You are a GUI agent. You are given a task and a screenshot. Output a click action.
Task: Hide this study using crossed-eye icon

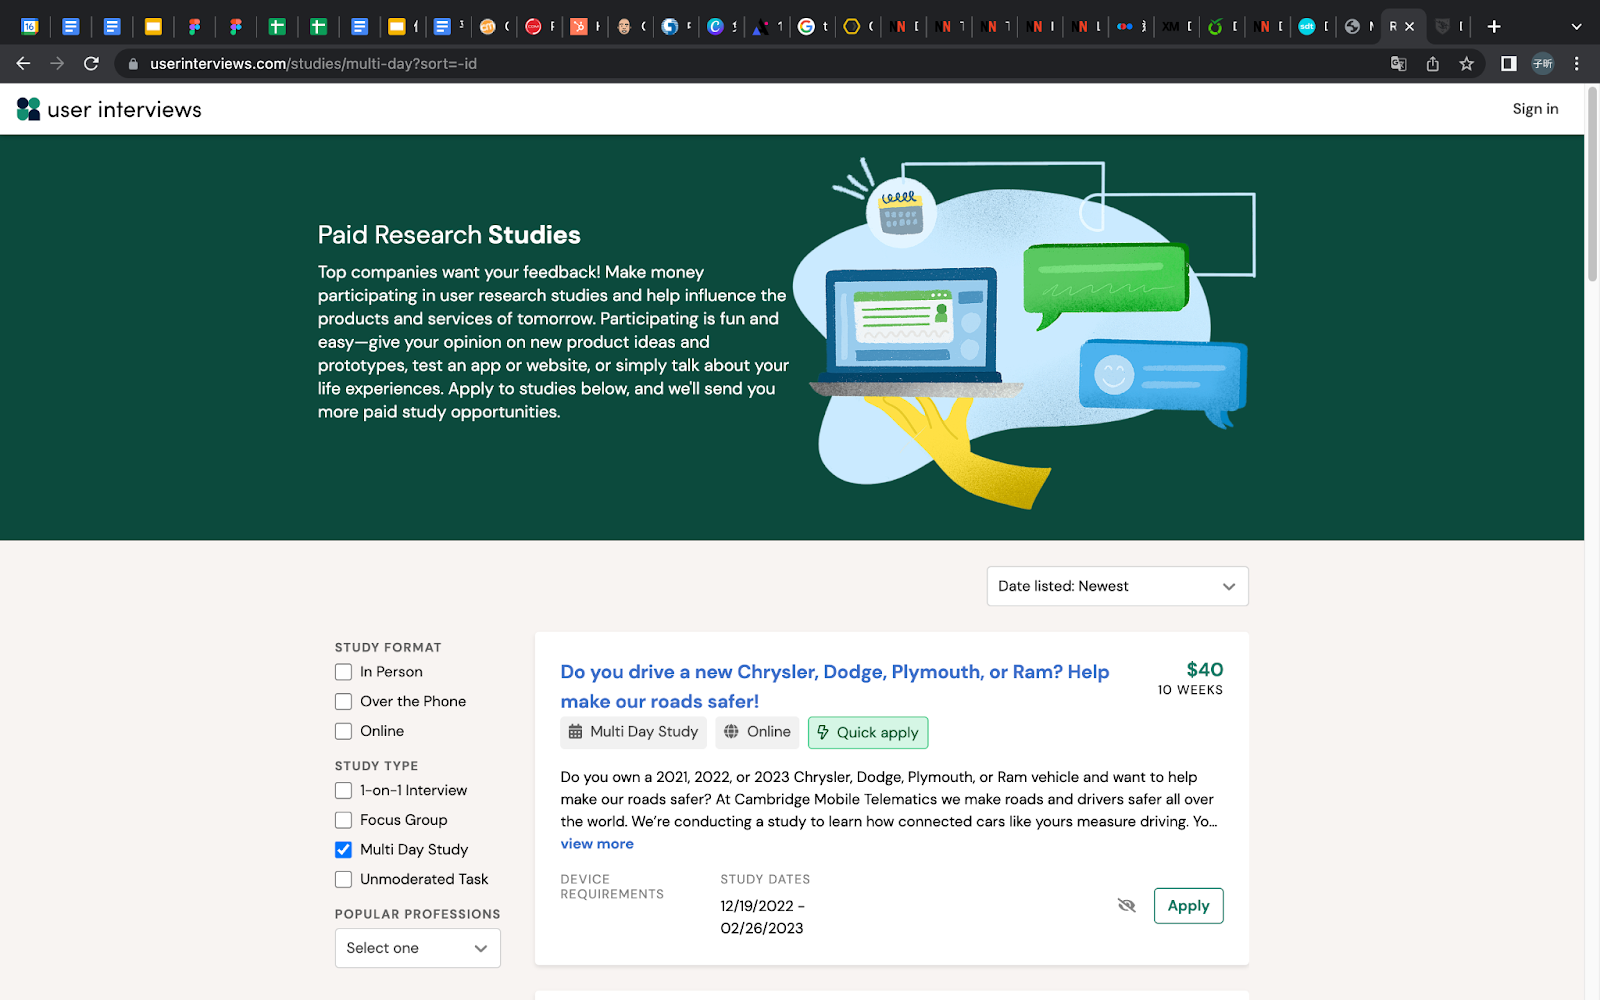(x=1126, y=905)
